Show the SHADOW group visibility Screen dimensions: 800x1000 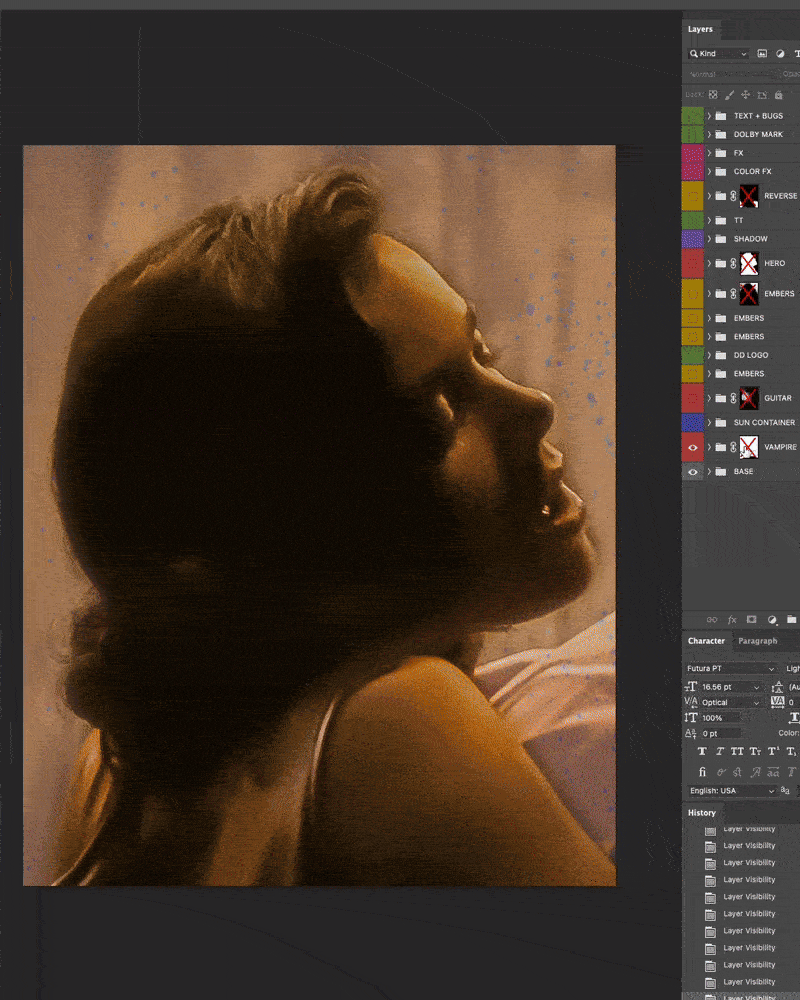pyautogui.click(x=692, y=239)
